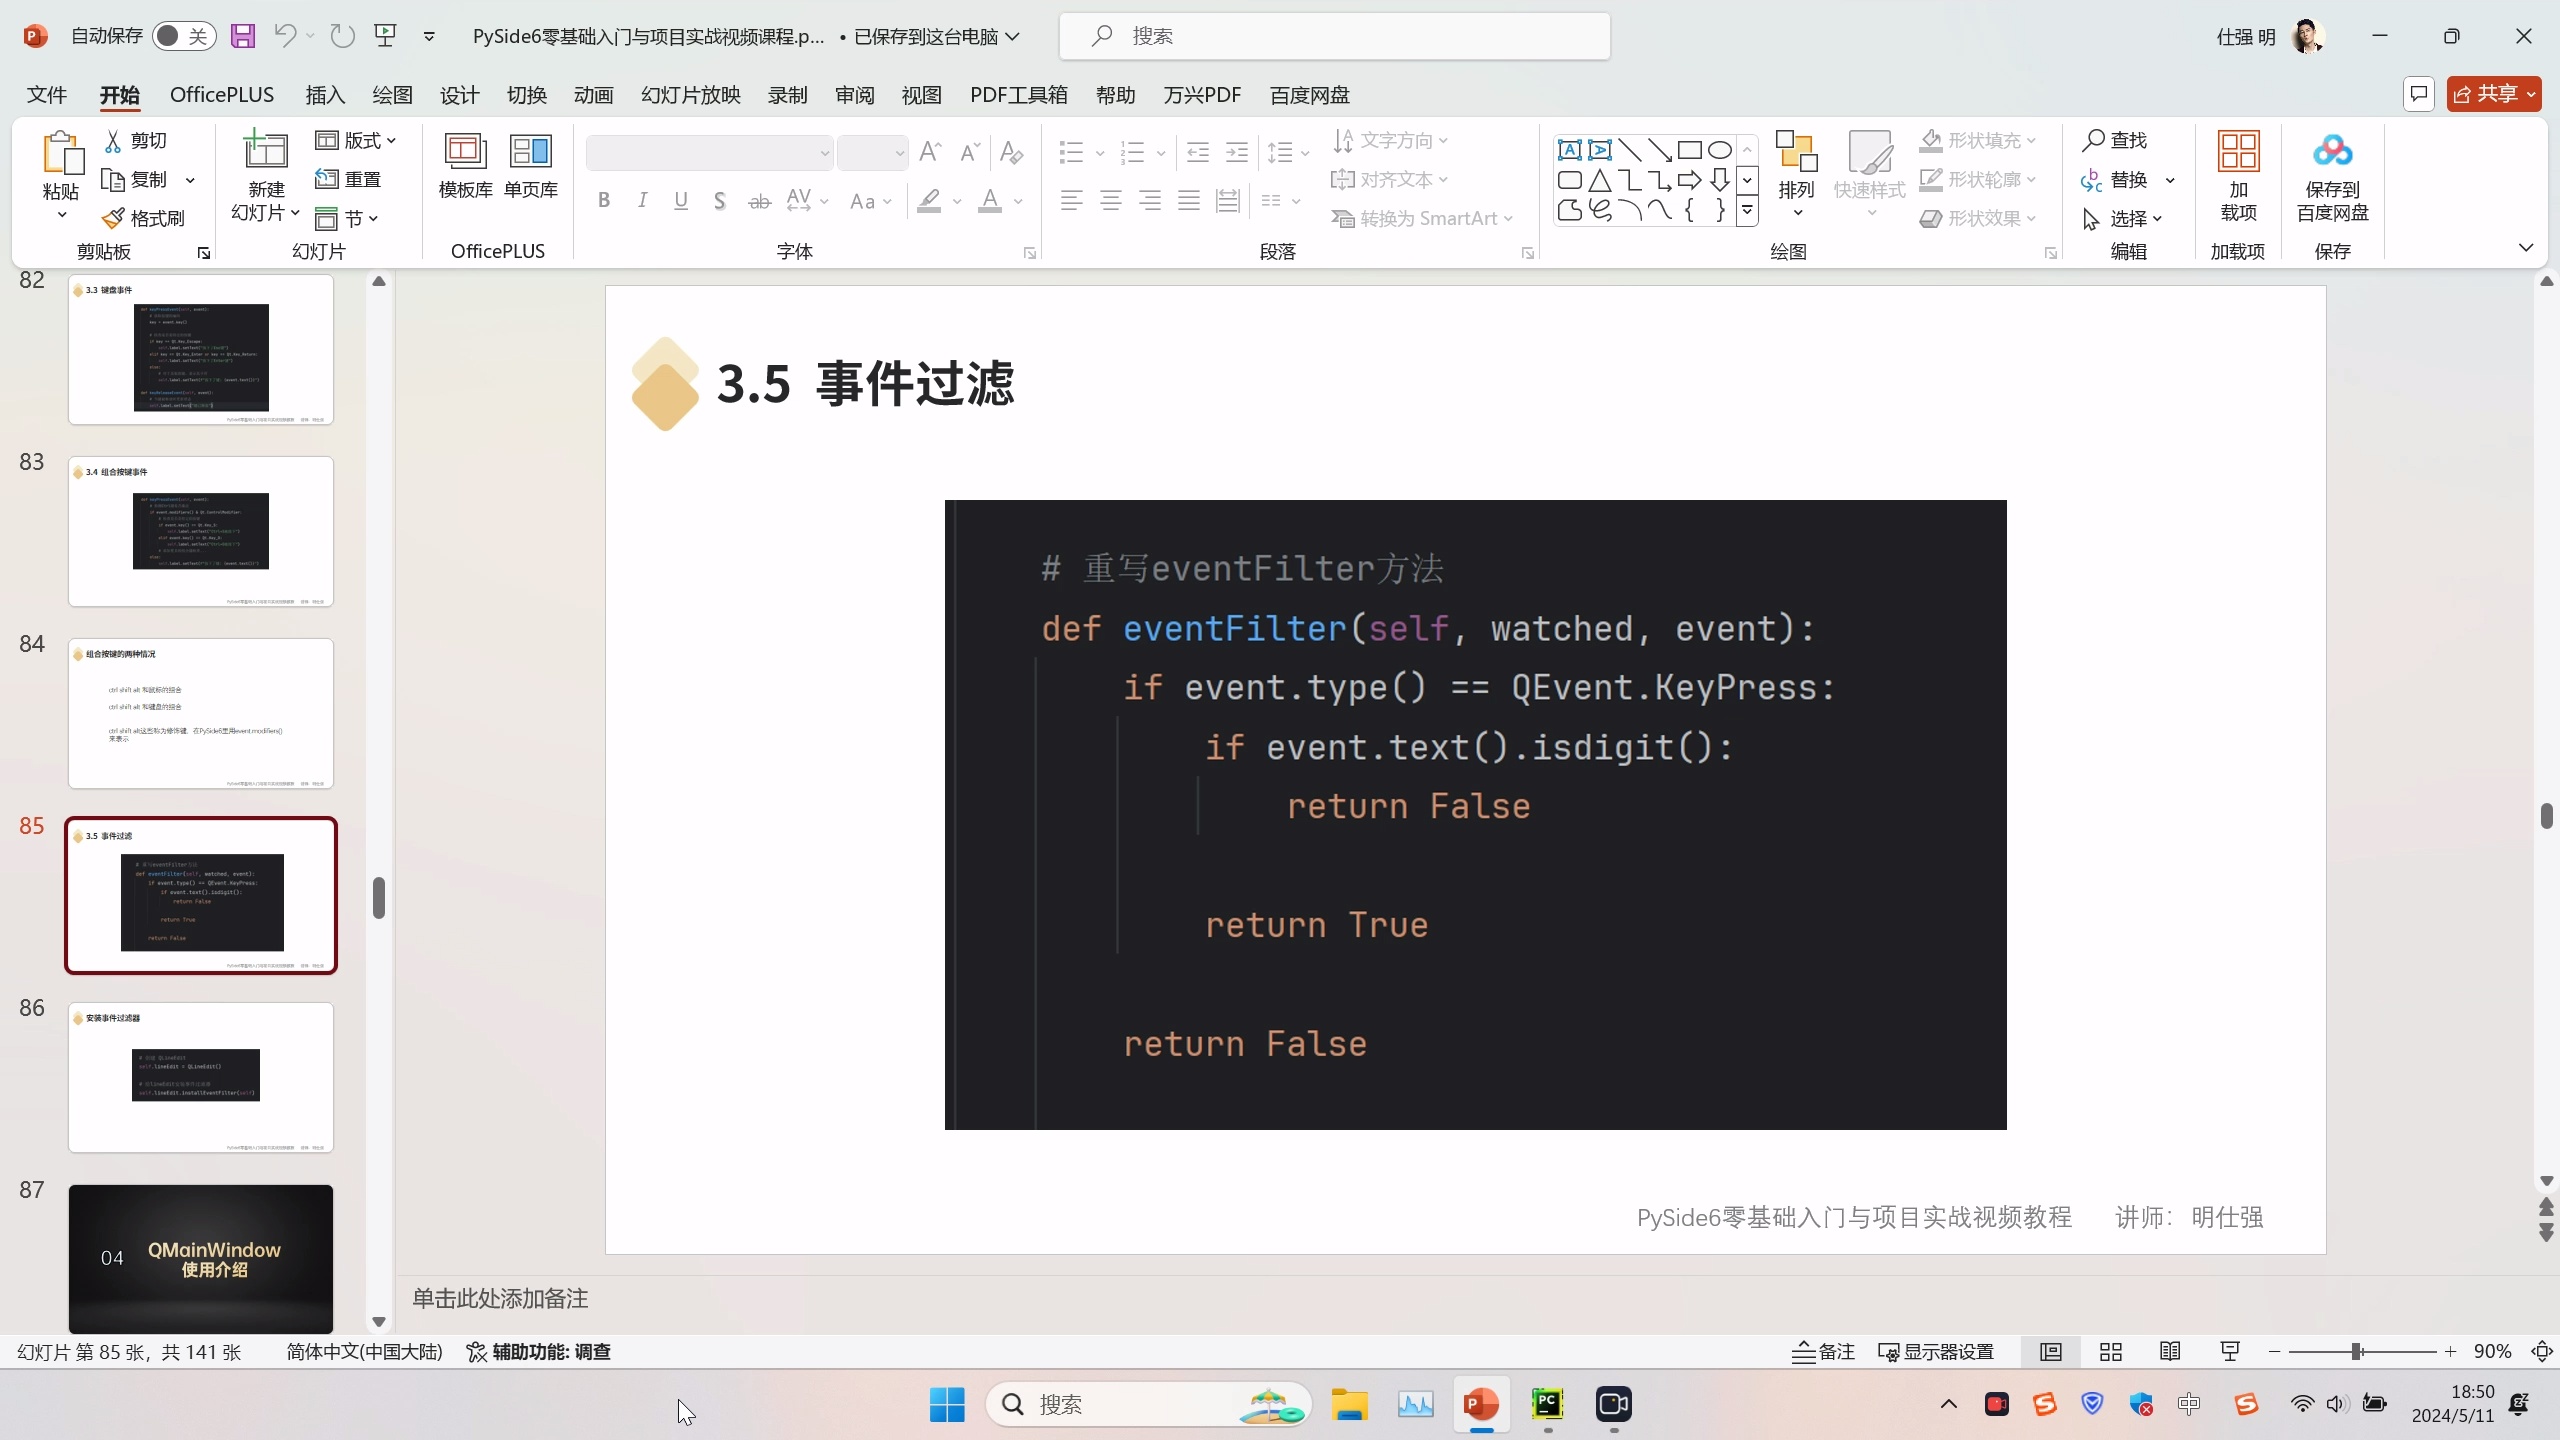
Task: Toggle underline formatting
Action: (x=681, y=199)
